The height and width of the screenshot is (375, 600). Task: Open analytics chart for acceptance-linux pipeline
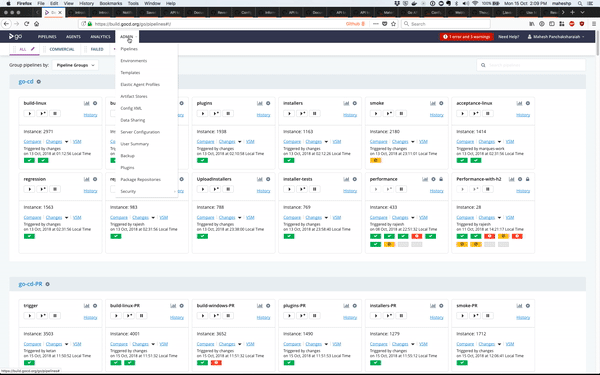(519, 103)
